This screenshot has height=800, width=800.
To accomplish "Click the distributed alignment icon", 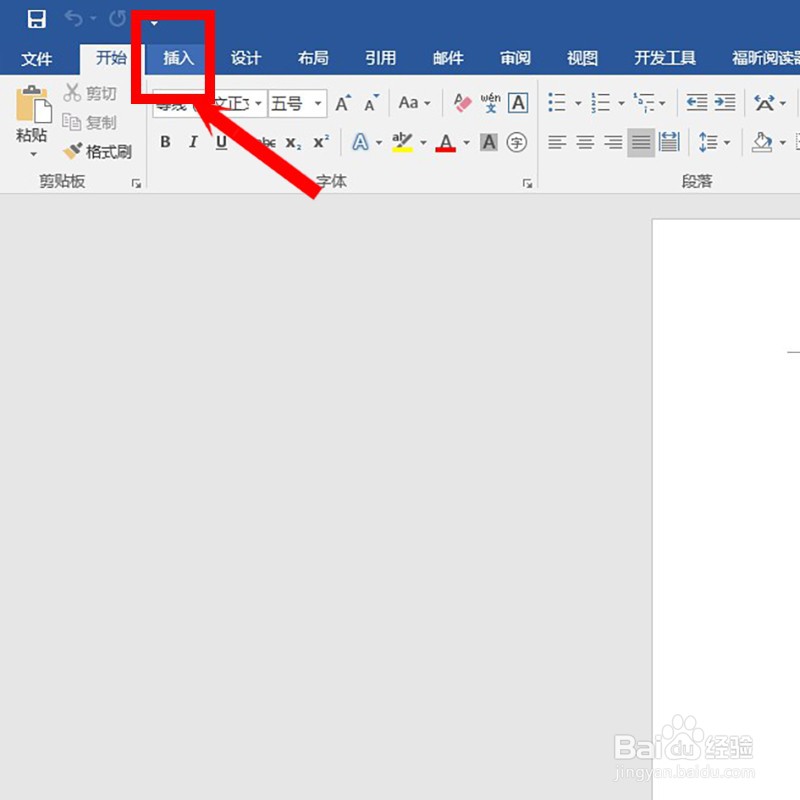I will pos(669,142).
